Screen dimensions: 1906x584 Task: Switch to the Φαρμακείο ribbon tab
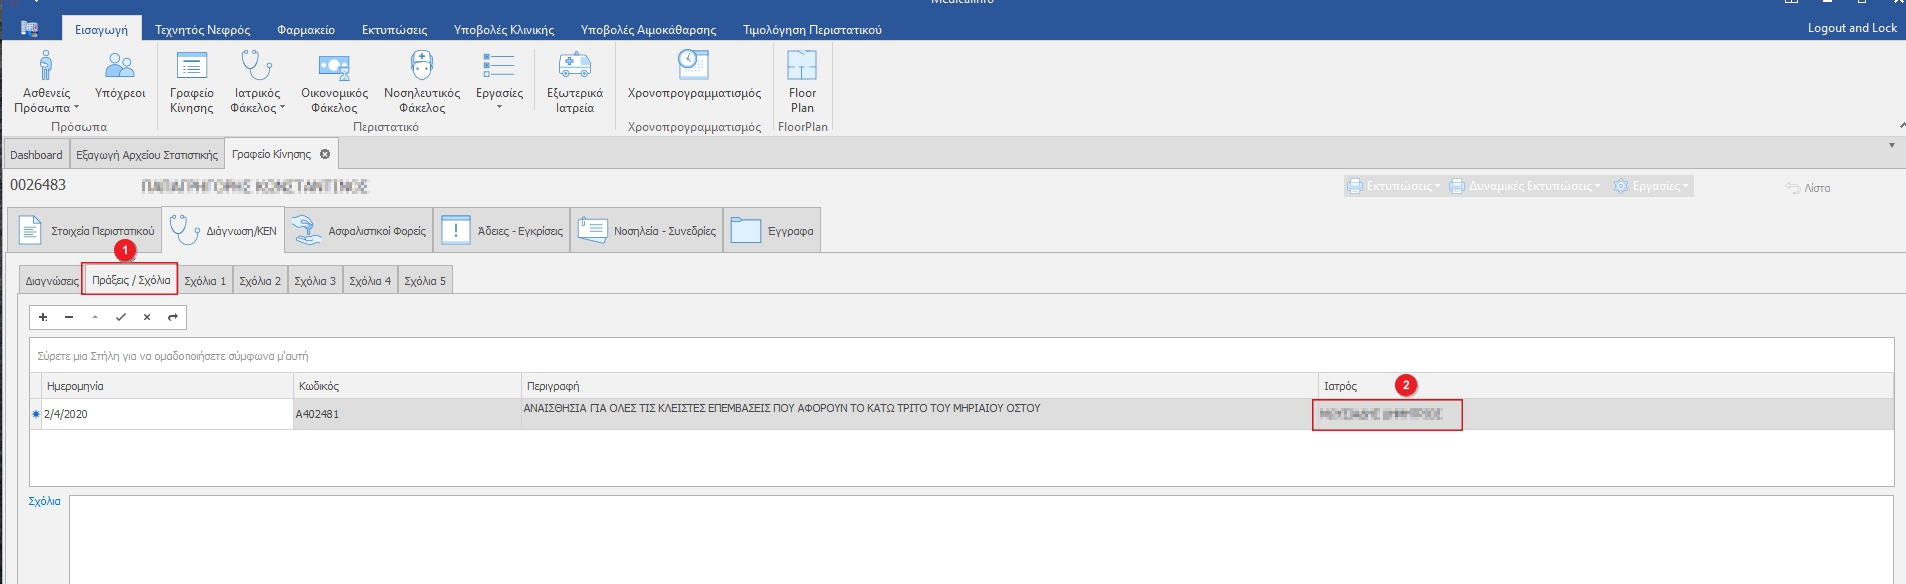click(x=306, y=30)
